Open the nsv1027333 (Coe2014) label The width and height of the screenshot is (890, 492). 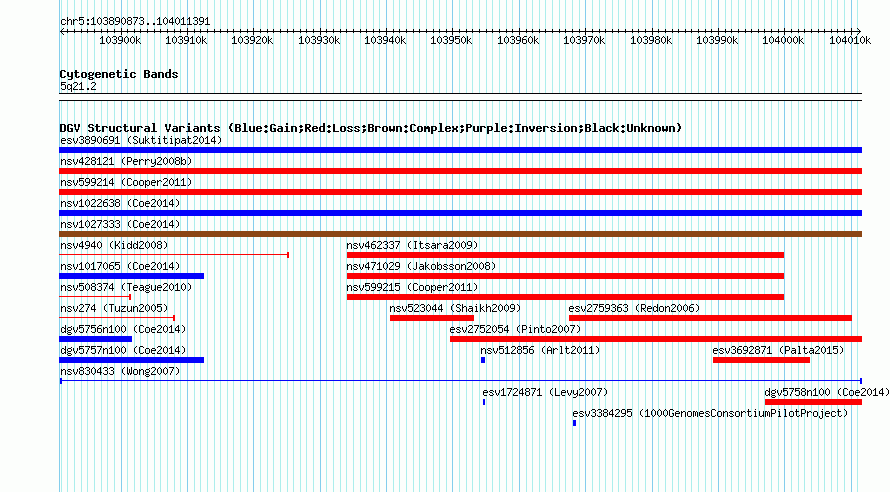coord(120,224)
